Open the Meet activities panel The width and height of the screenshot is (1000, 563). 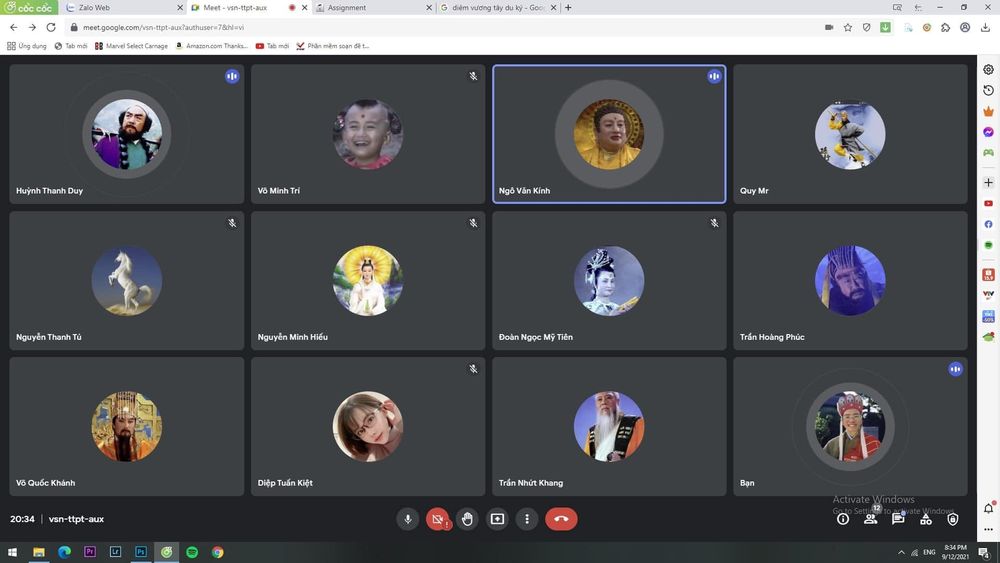pos(925,520)
